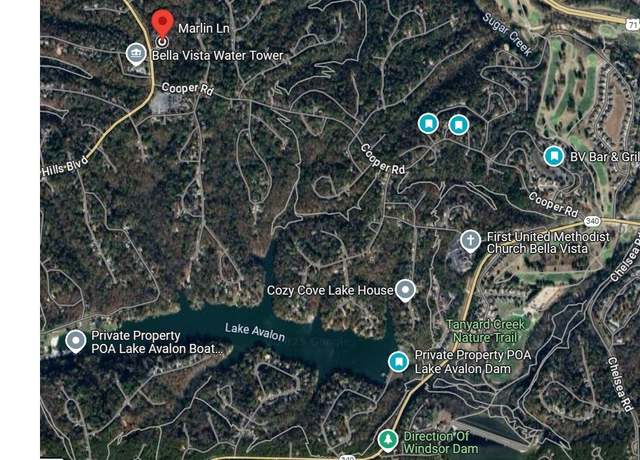The width and height of the screenshot is (640, 460).
Task: Click the Sugar Creek label
Action: (x=507, y=34)
